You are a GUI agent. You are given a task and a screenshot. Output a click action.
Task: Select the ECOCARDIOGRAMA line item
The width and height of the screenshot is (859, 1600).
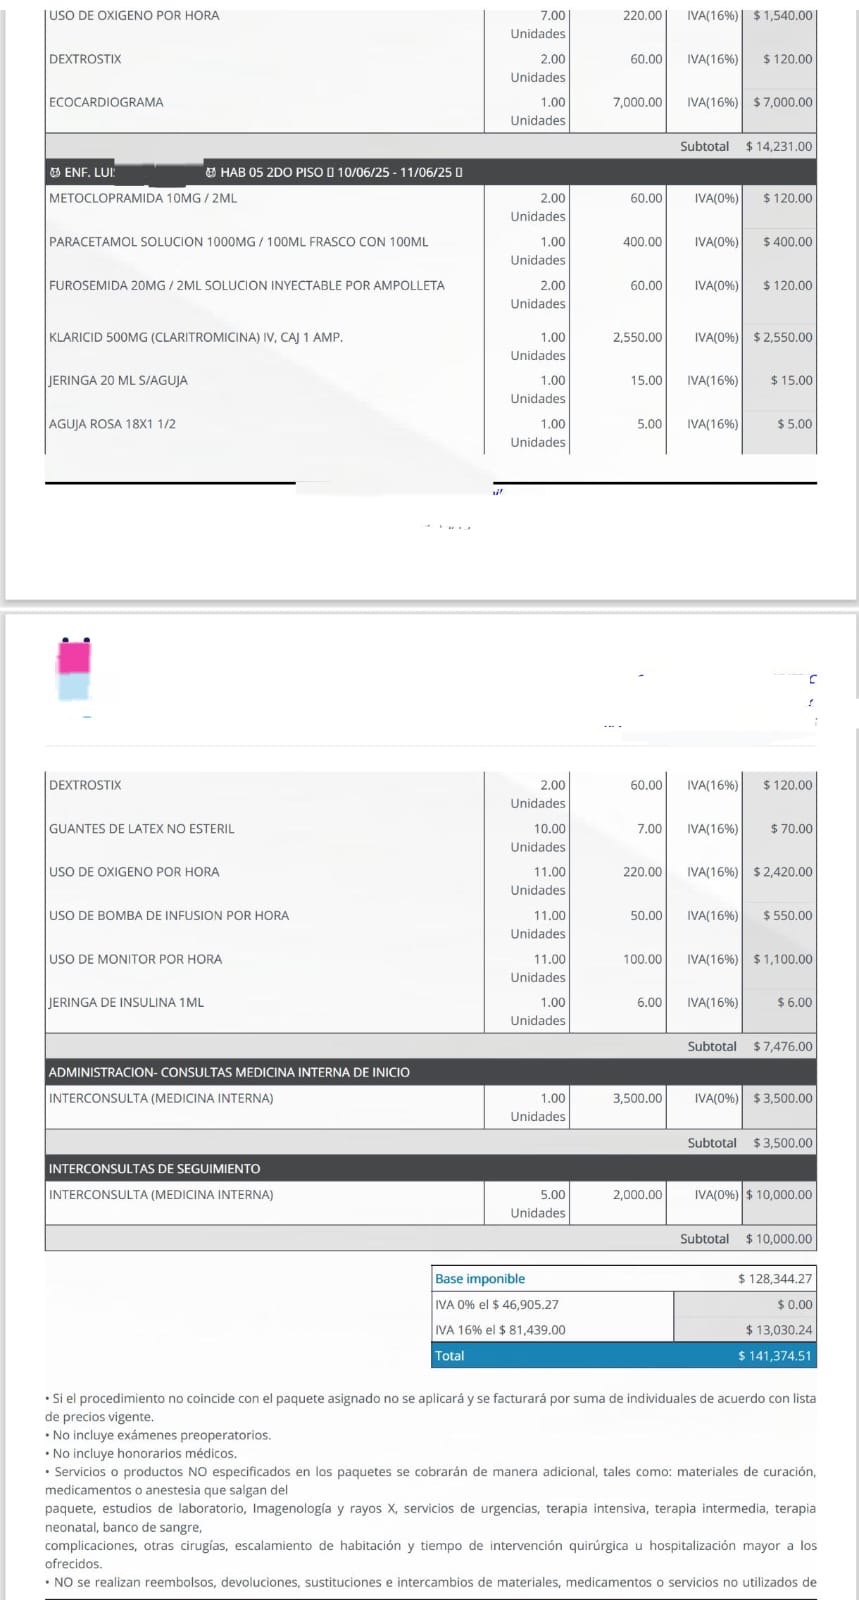(x=431, y=111)
